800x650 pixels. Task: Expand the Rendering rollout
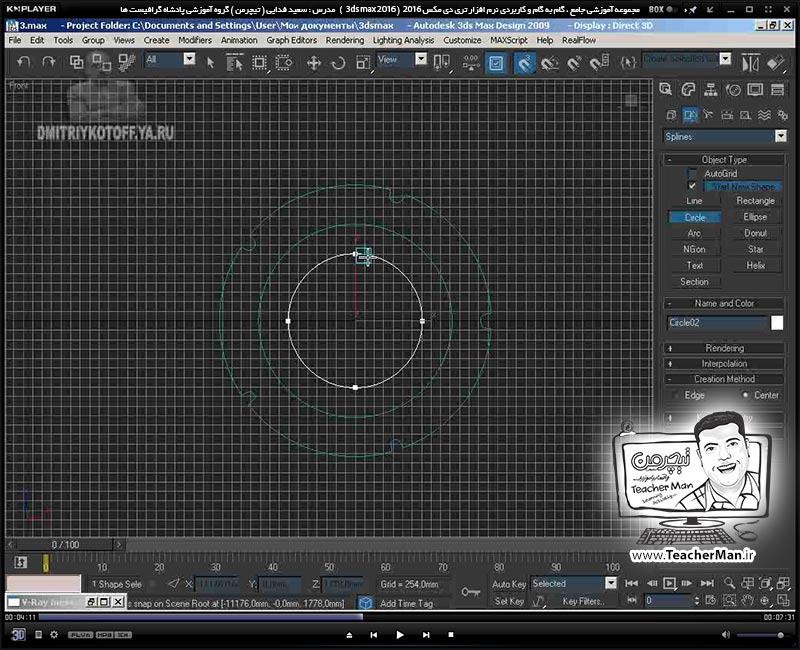pos(724,348)
